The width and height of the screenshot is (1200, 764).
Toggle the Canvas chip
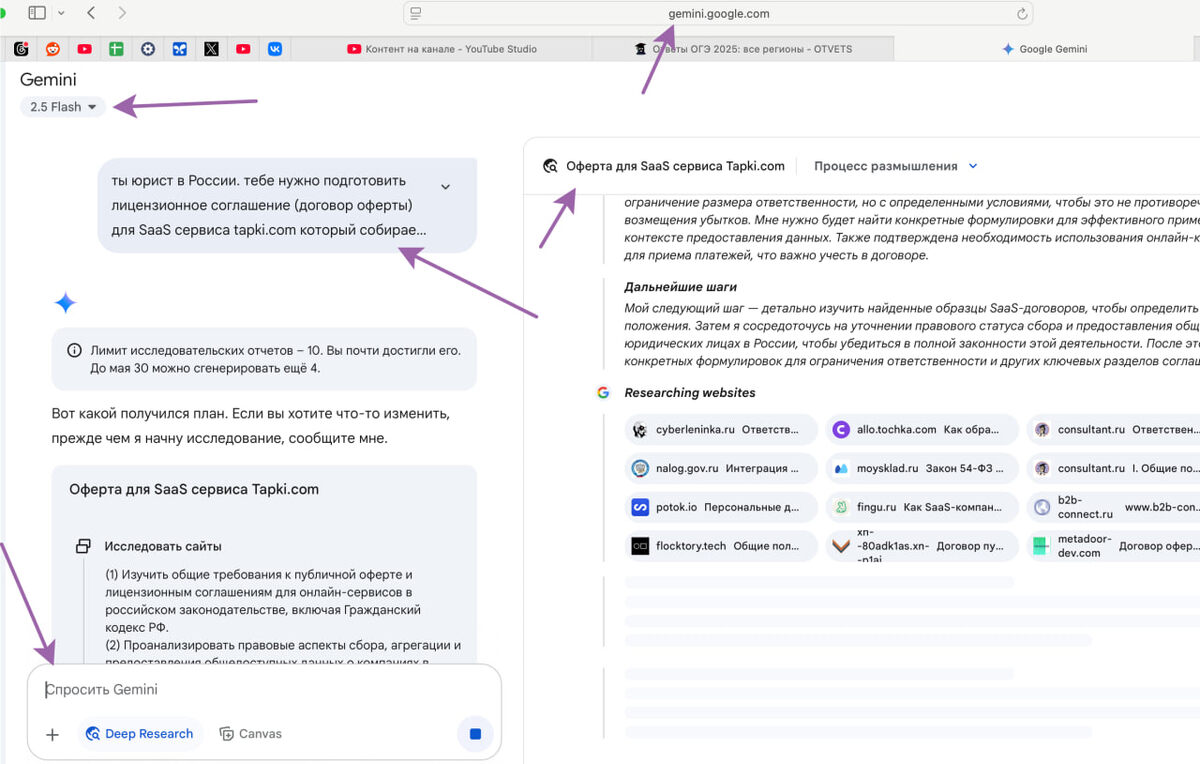(x=251, y=734)
